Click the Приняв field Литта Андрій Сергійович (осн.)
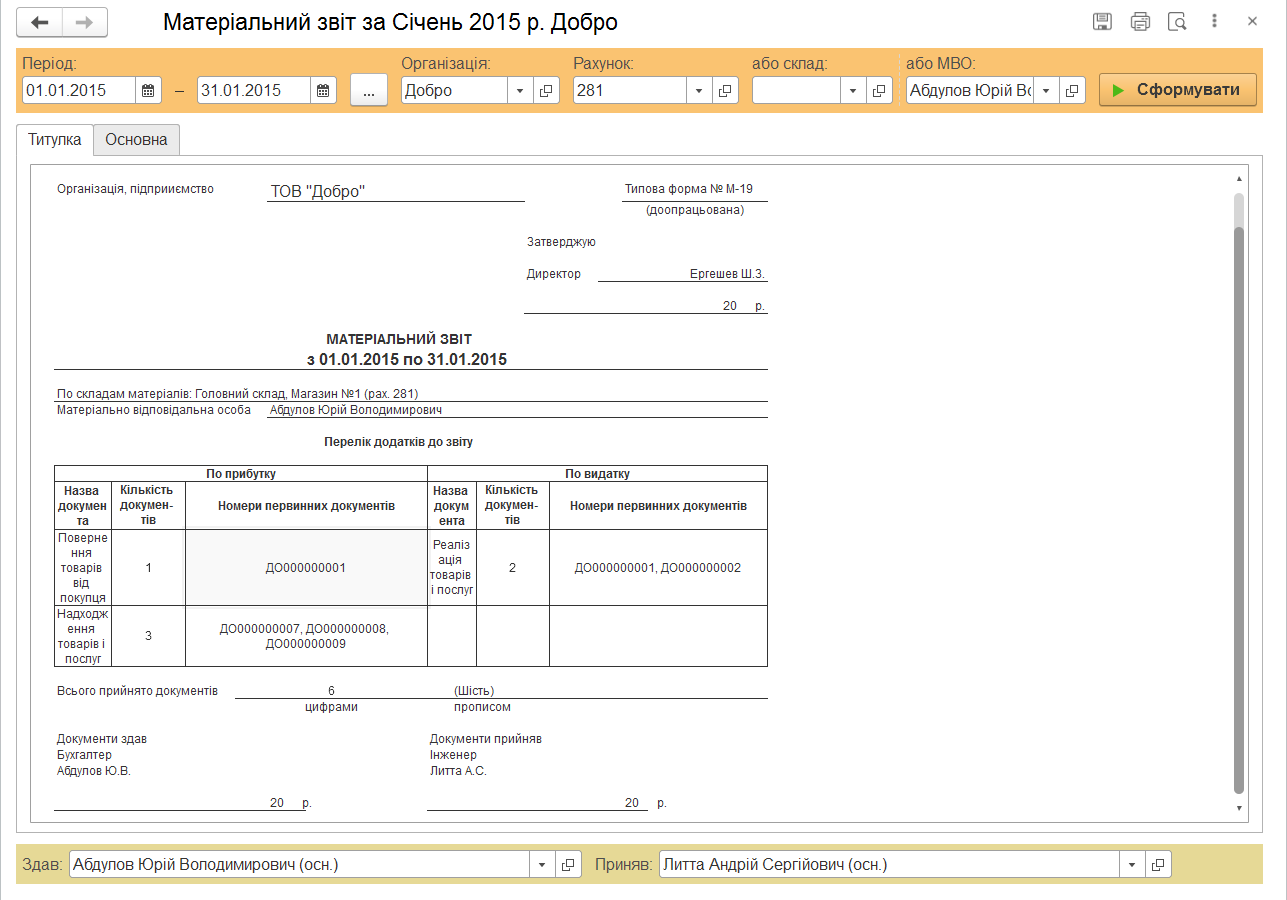The width and height of the screenshot is (1287, 900). [890, 865]
